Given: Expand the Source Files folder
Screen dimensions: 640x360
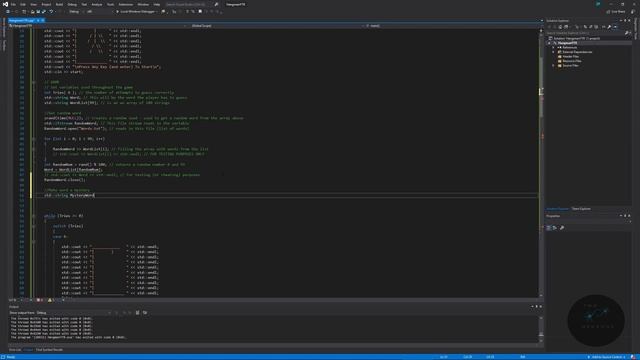Looking at the screenshot, I should coord(554,65).
